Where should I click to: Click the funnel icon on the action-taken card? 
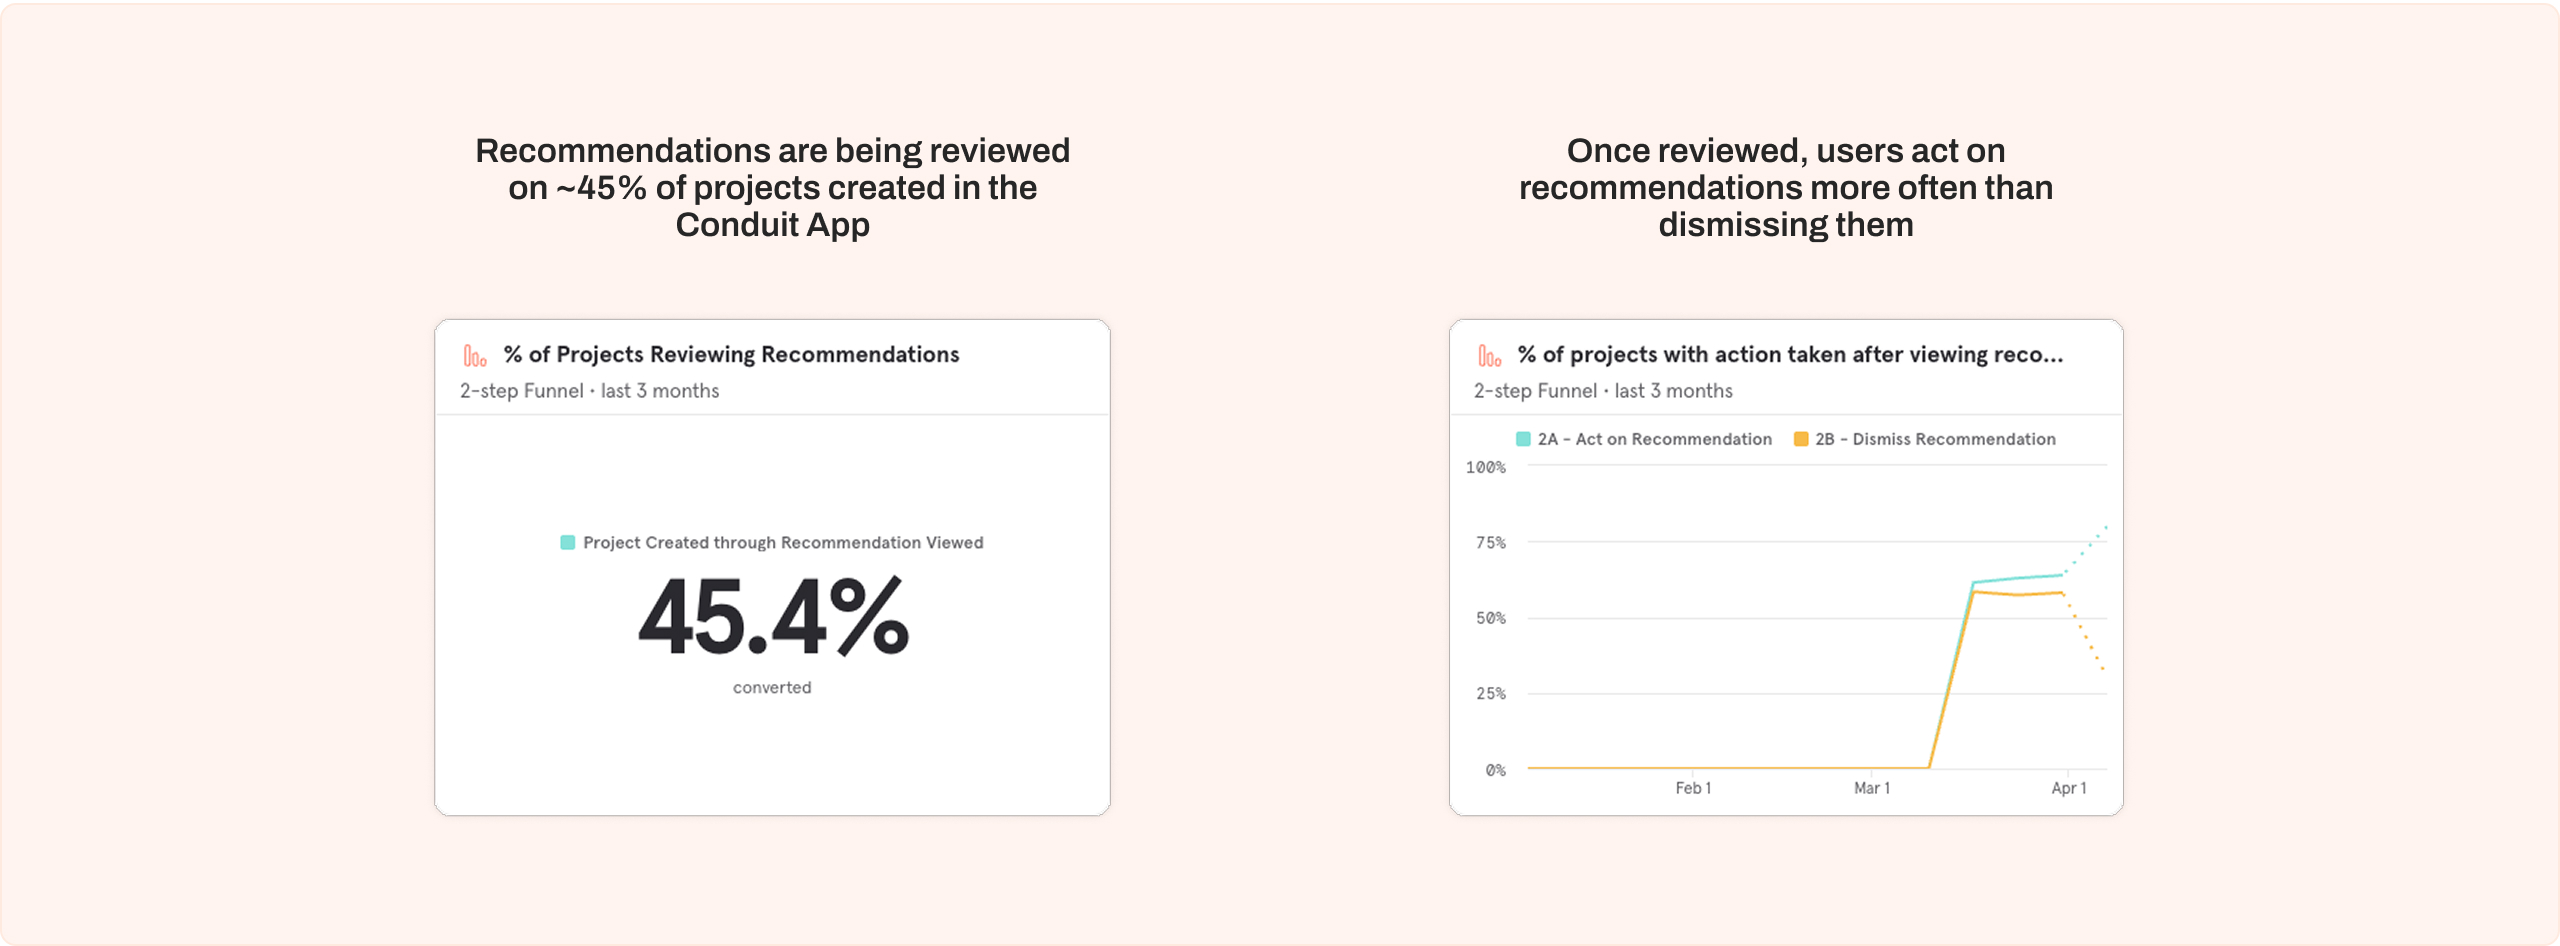click(1489, 356)
